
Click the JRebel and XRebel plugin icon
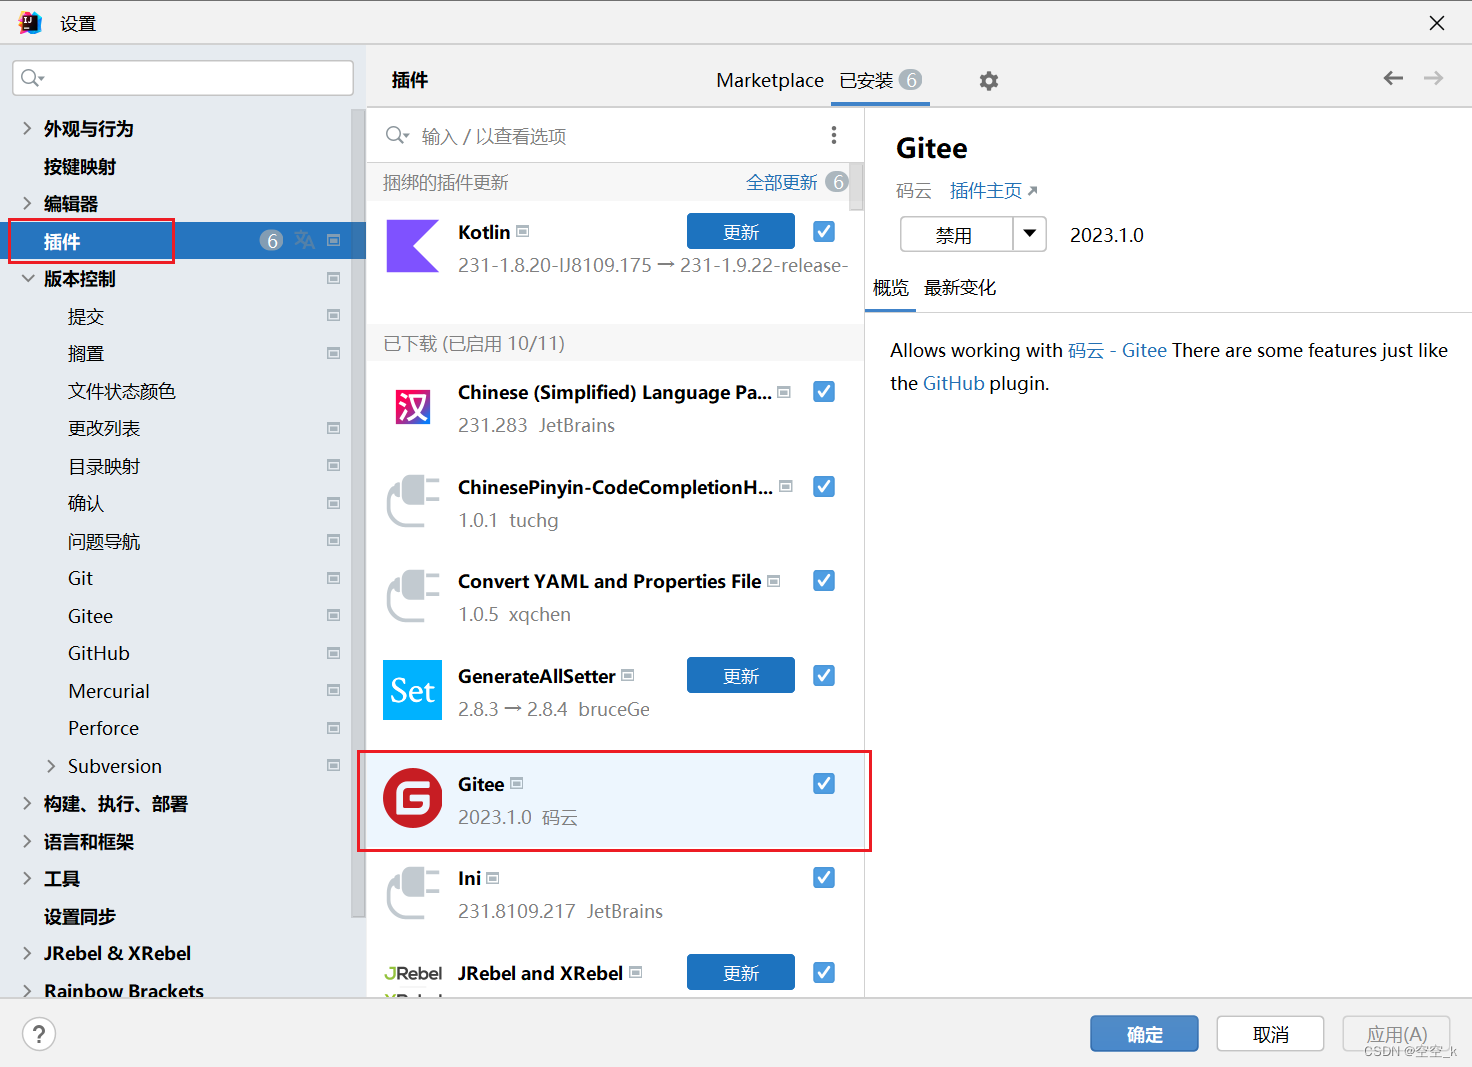[412, 972]
